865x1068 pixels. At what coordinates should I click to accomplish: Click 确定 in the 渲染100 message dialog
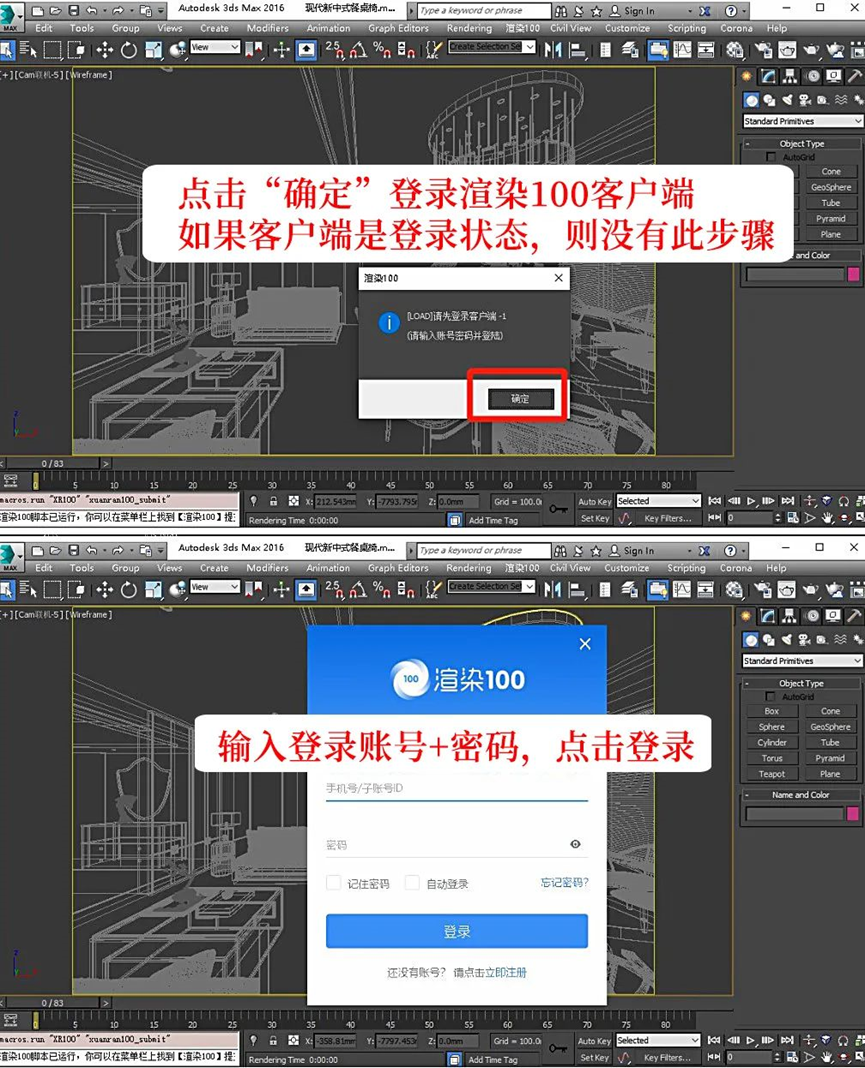click(520, 398)
